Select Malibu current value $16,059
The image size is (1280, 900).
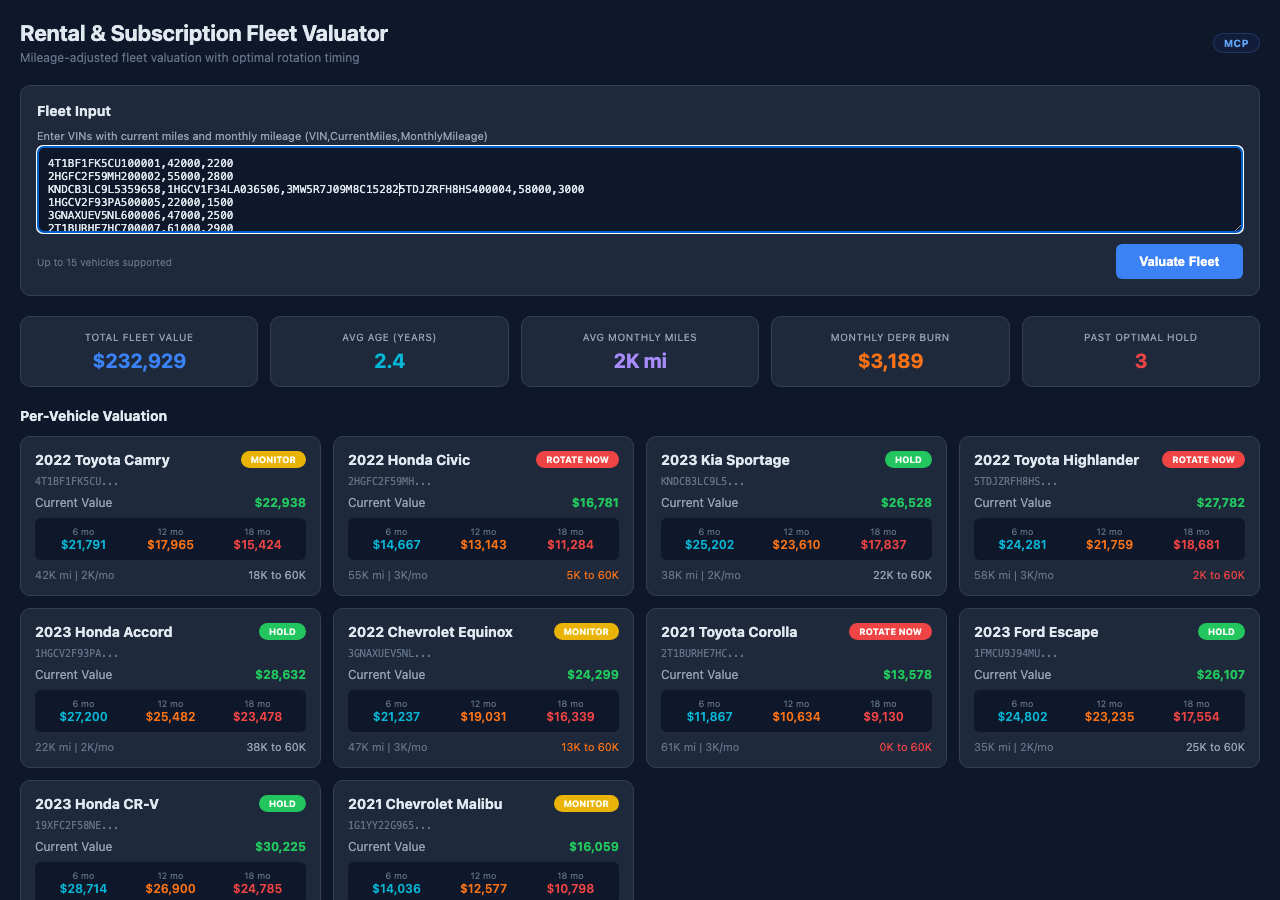pyautogui.click(x=594, y=847)
